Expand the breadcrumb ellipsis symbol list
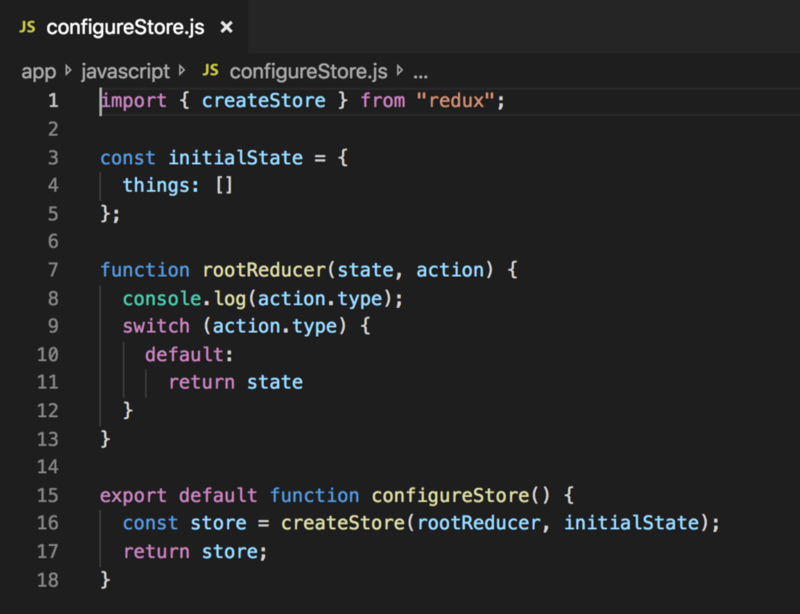The image size is (800, 614). click(420, 72)
